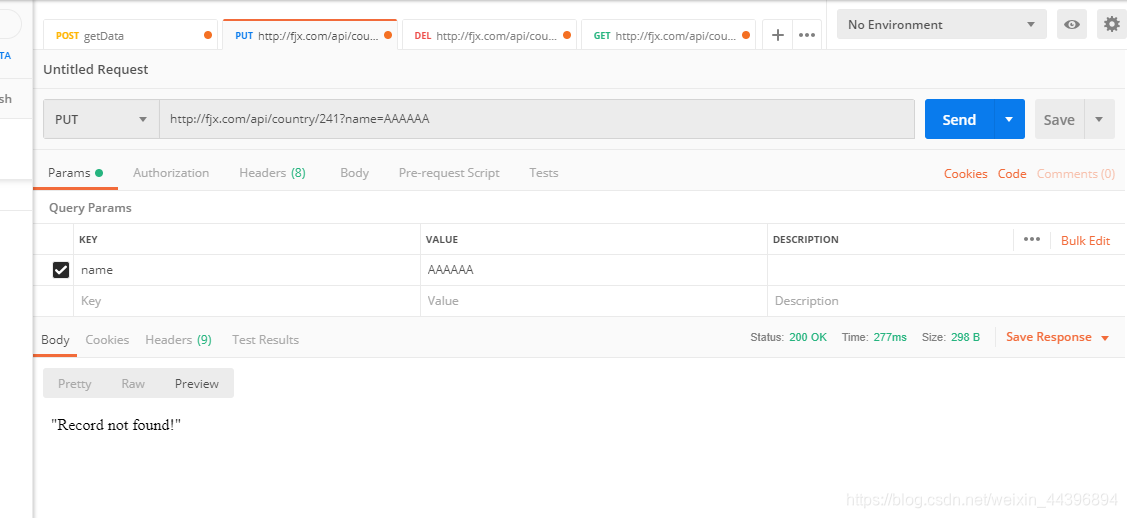Click the description cell of name row

click(x=947, y=270)
